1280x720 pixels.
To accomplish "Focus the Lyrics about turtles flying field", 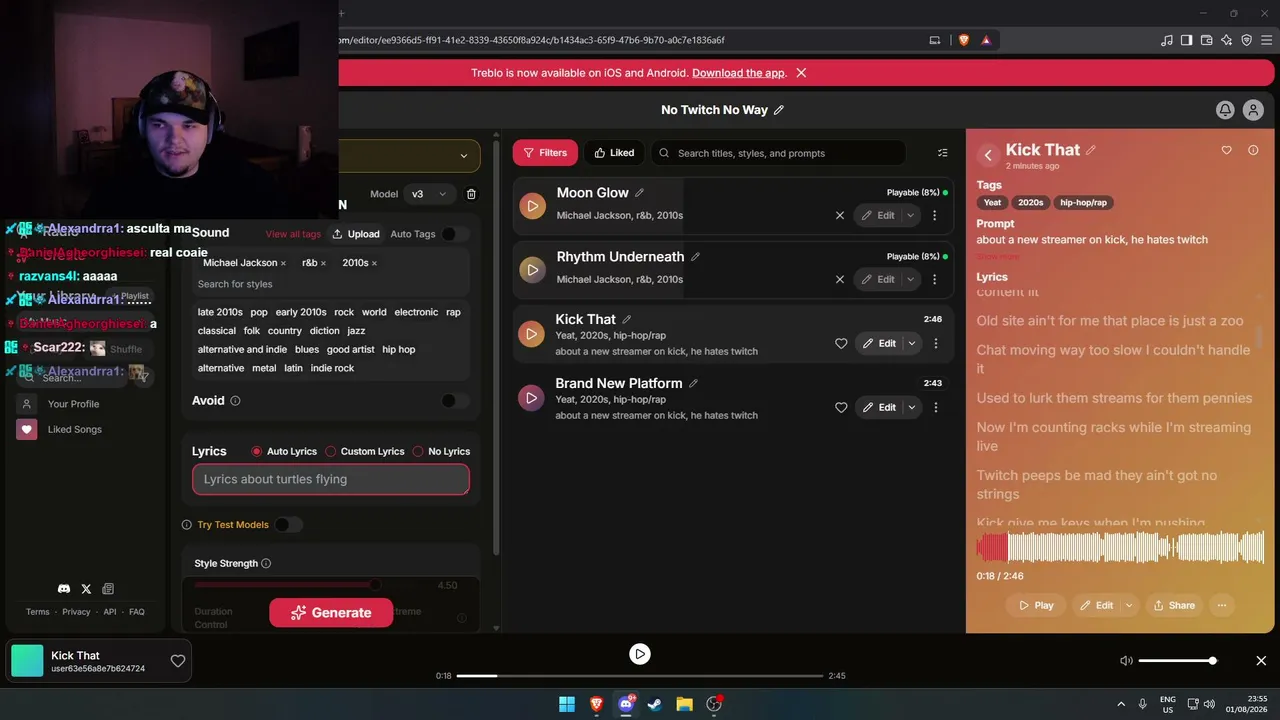I will point(331,479).
